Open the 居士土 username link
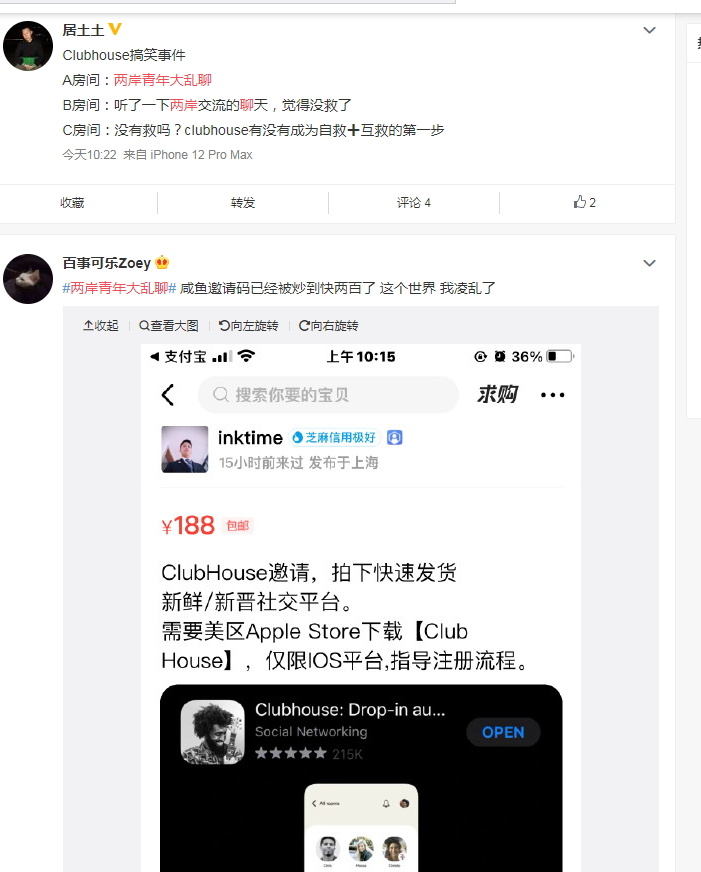This screenshot has height=872, width=701. (x=83, y=30)
